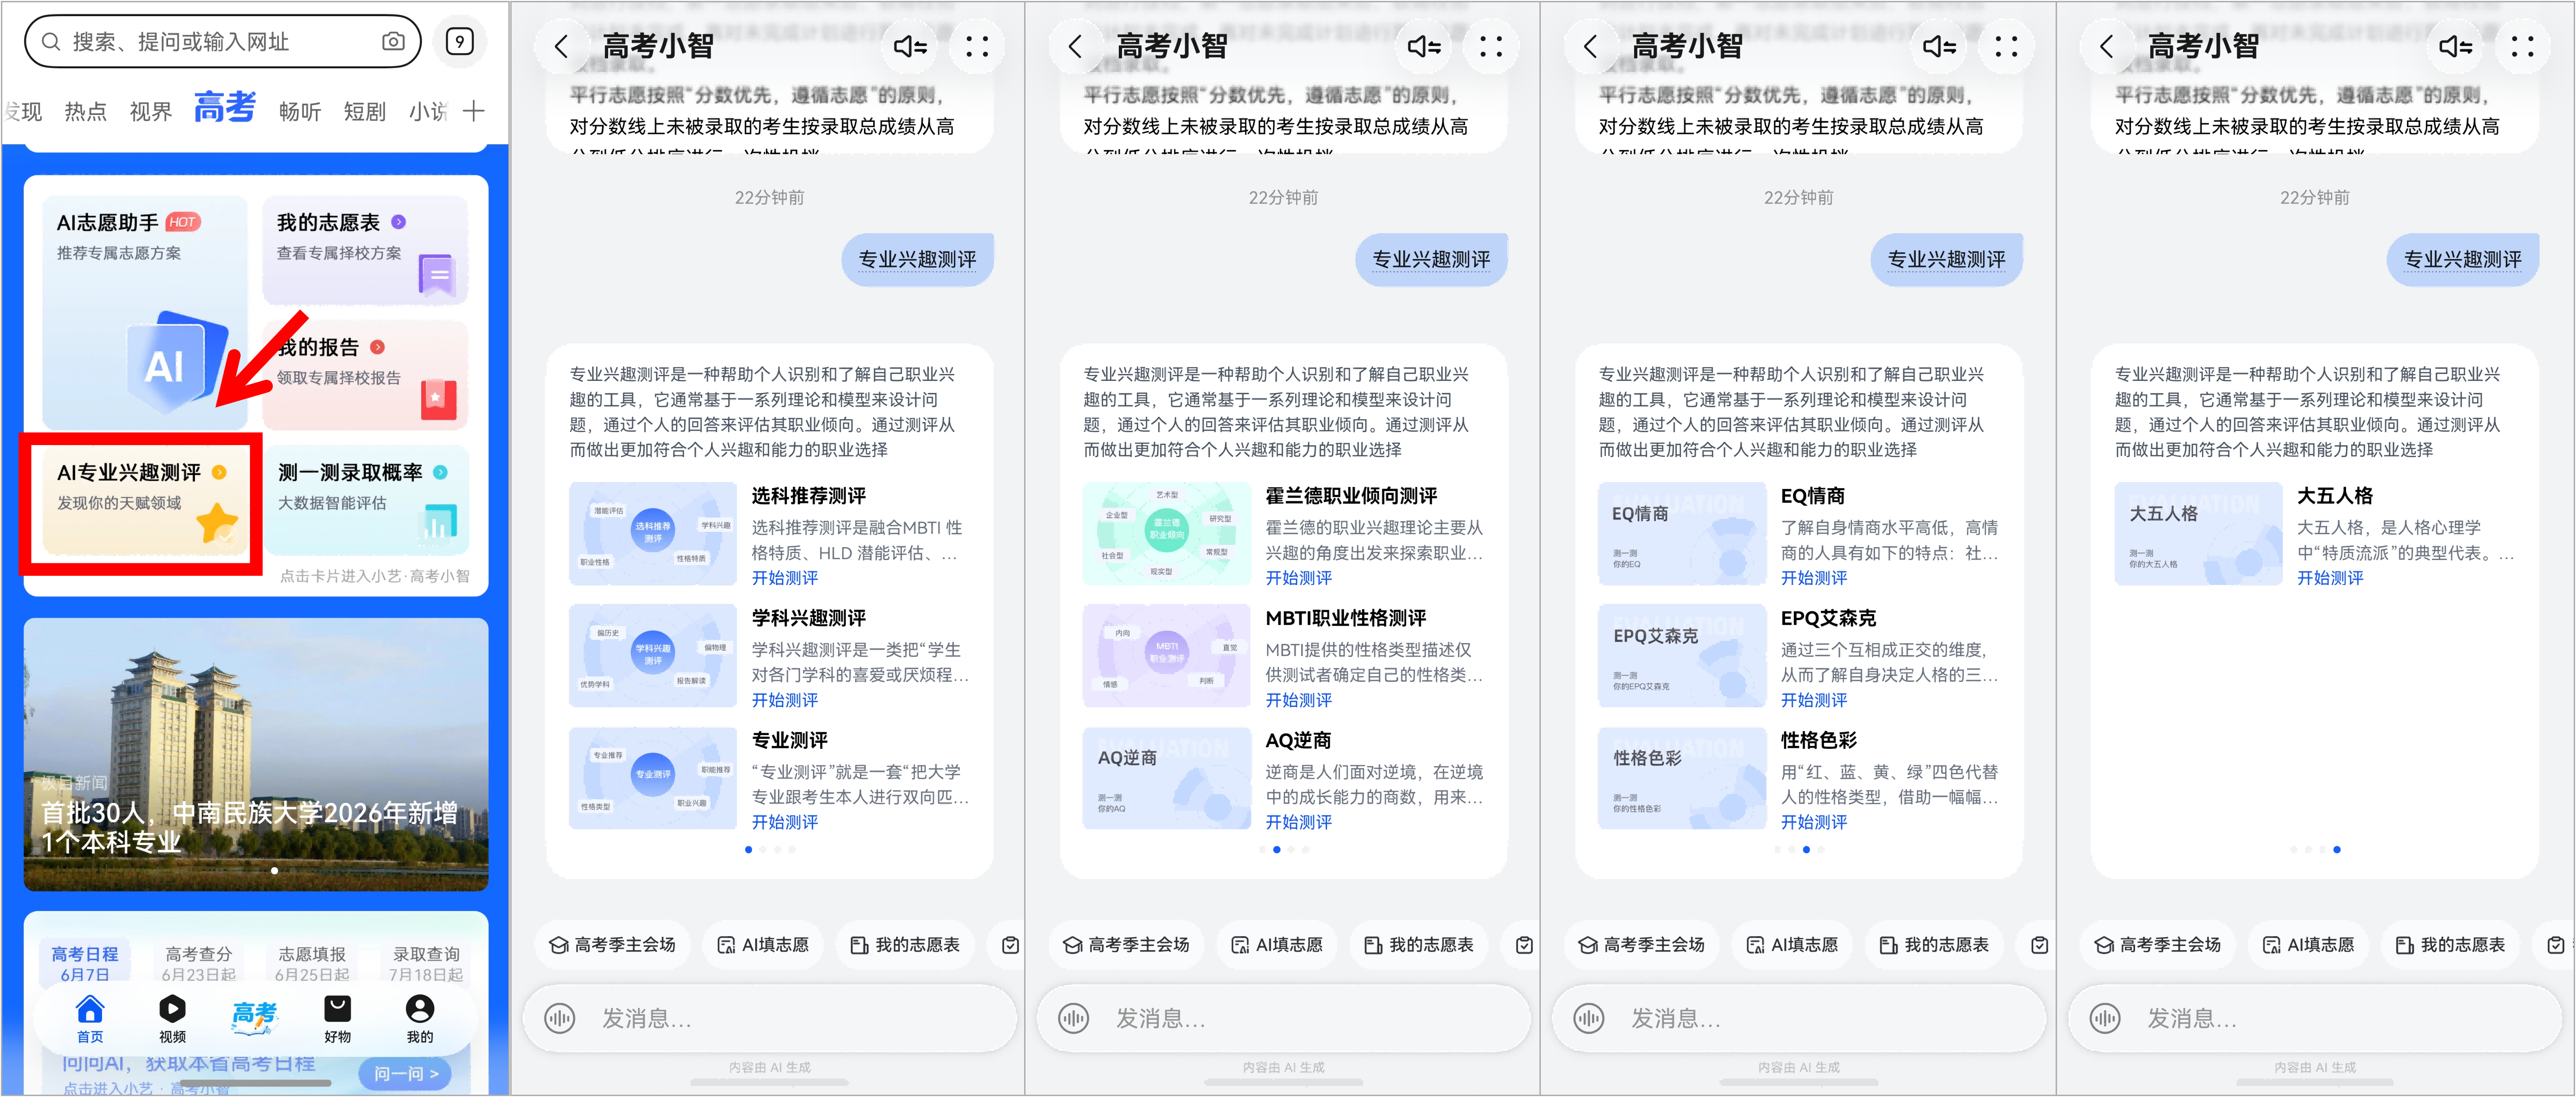Switch to the 热点 channel tab
Viewport: 2576px width, 1097px height.
[85, 111]
